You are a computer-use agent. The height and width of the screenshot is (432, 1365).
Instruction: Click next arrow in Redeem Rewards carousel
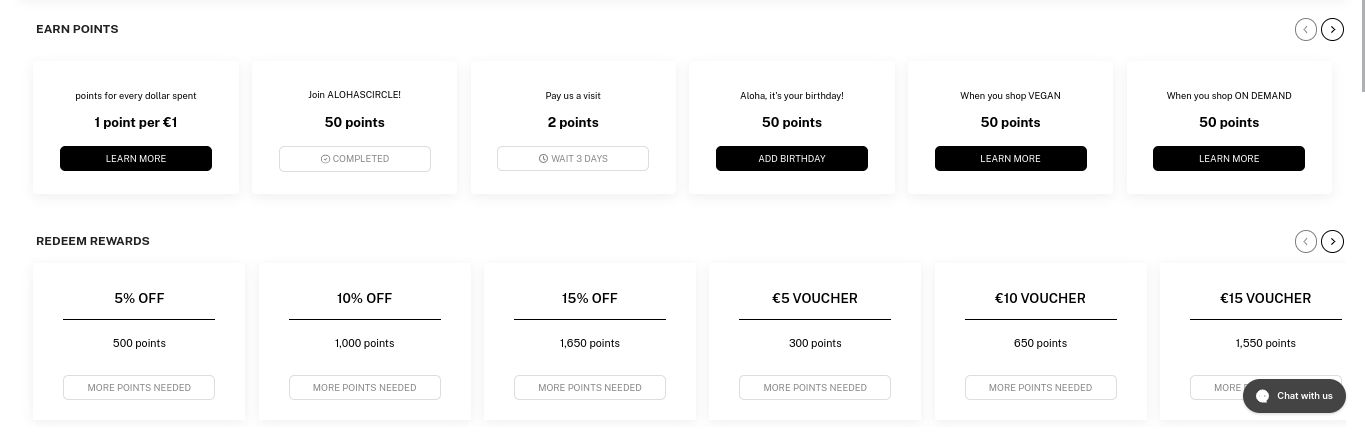tap(1332, 241)
